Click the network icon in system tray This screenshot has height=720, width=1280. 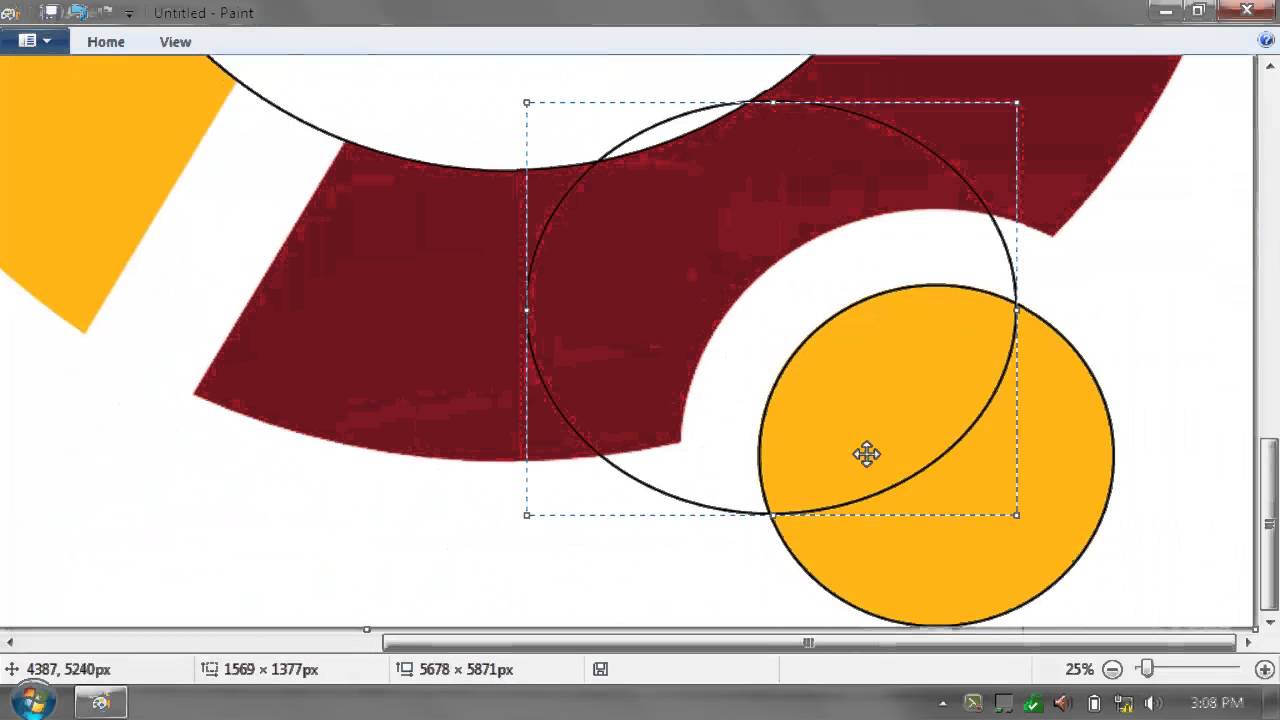coord(1124,703)
